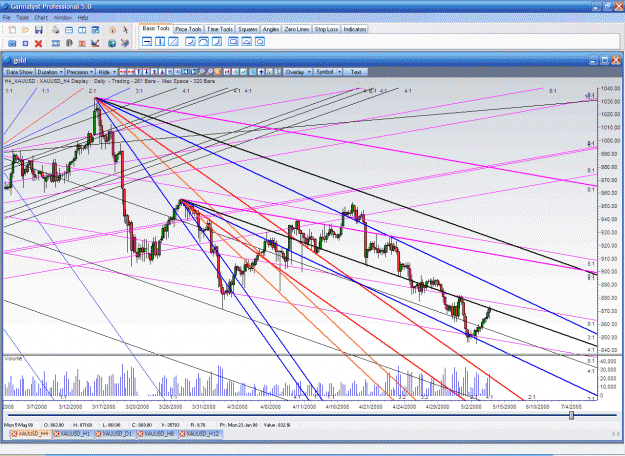The image size is (625, 456).
Task: Click the blue up-arrow icon in chart toolbar
Action: click(261, 72)
